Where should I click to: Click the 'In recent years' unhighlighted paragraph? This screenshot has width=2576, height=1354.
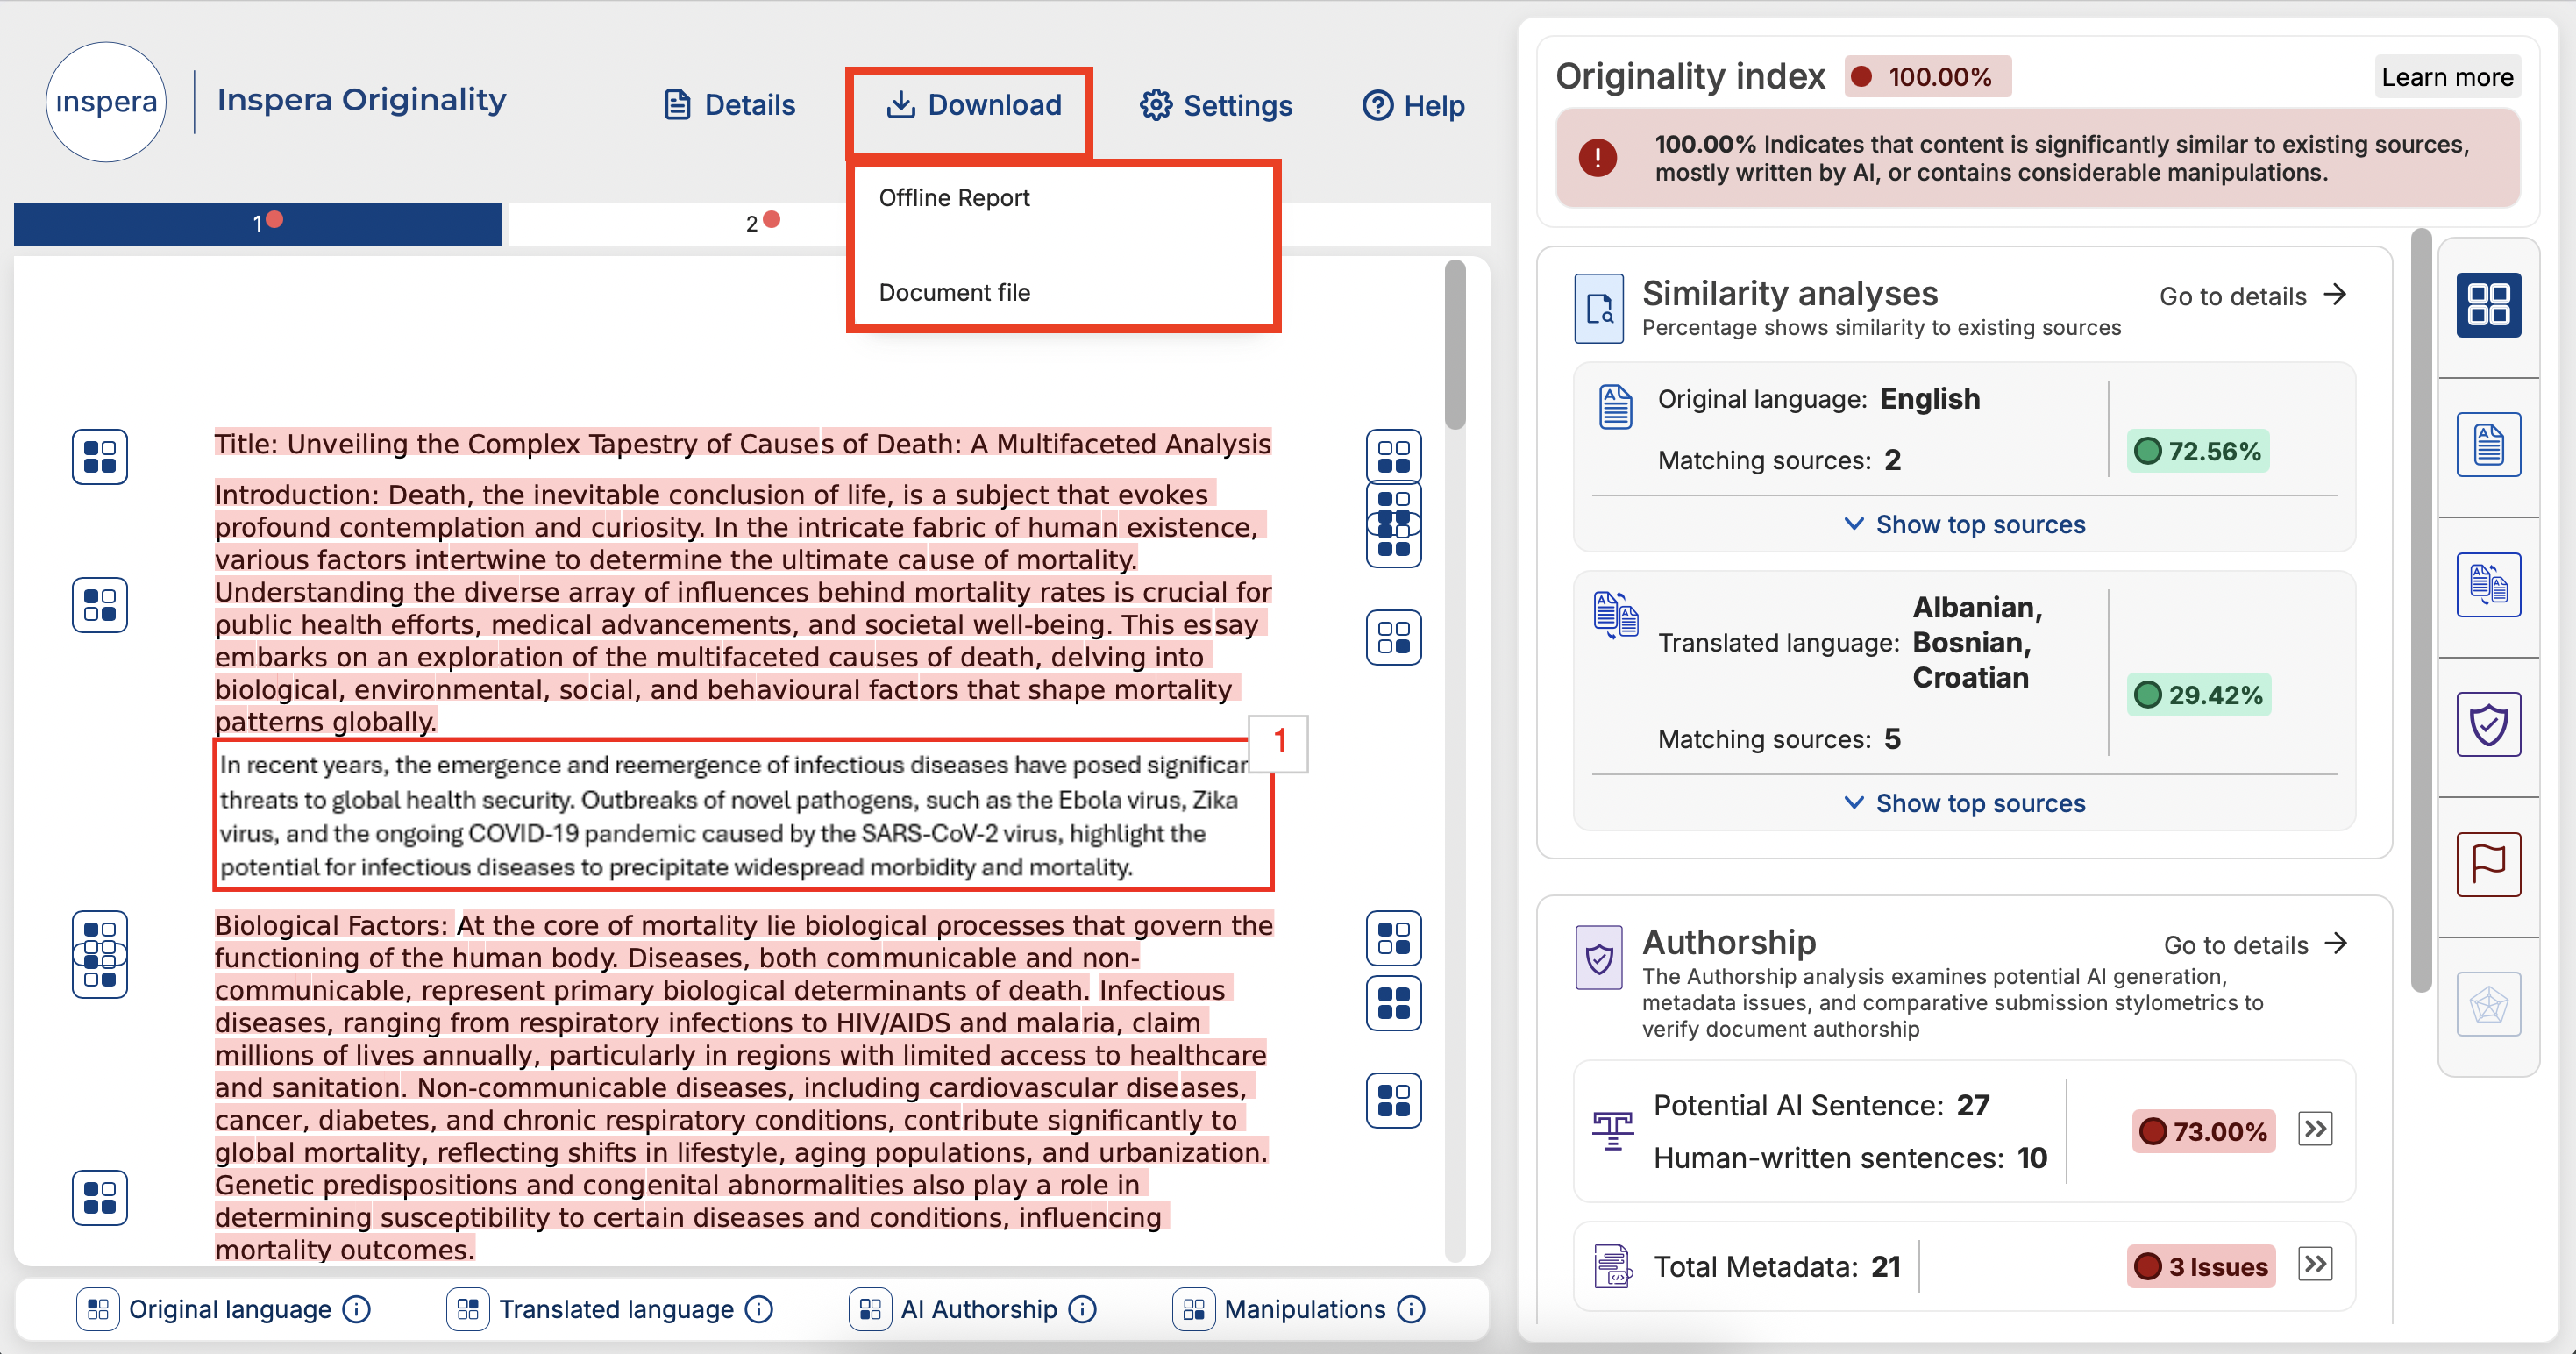[x=743, y=815]
